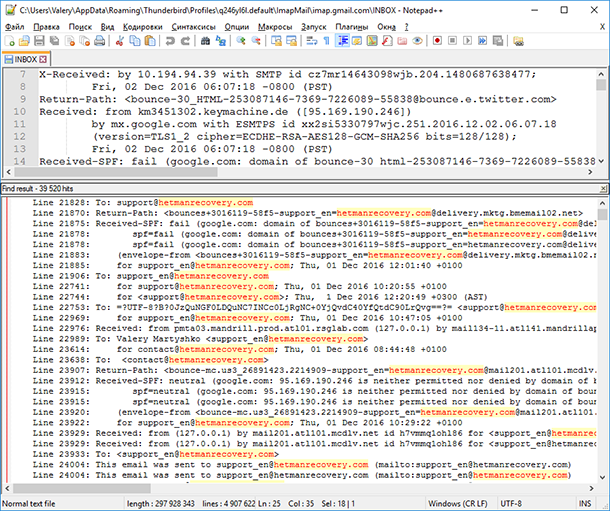Viewport: 610px width, 511px height.
Task: Open the Окна menu
Action: [386, 27]
